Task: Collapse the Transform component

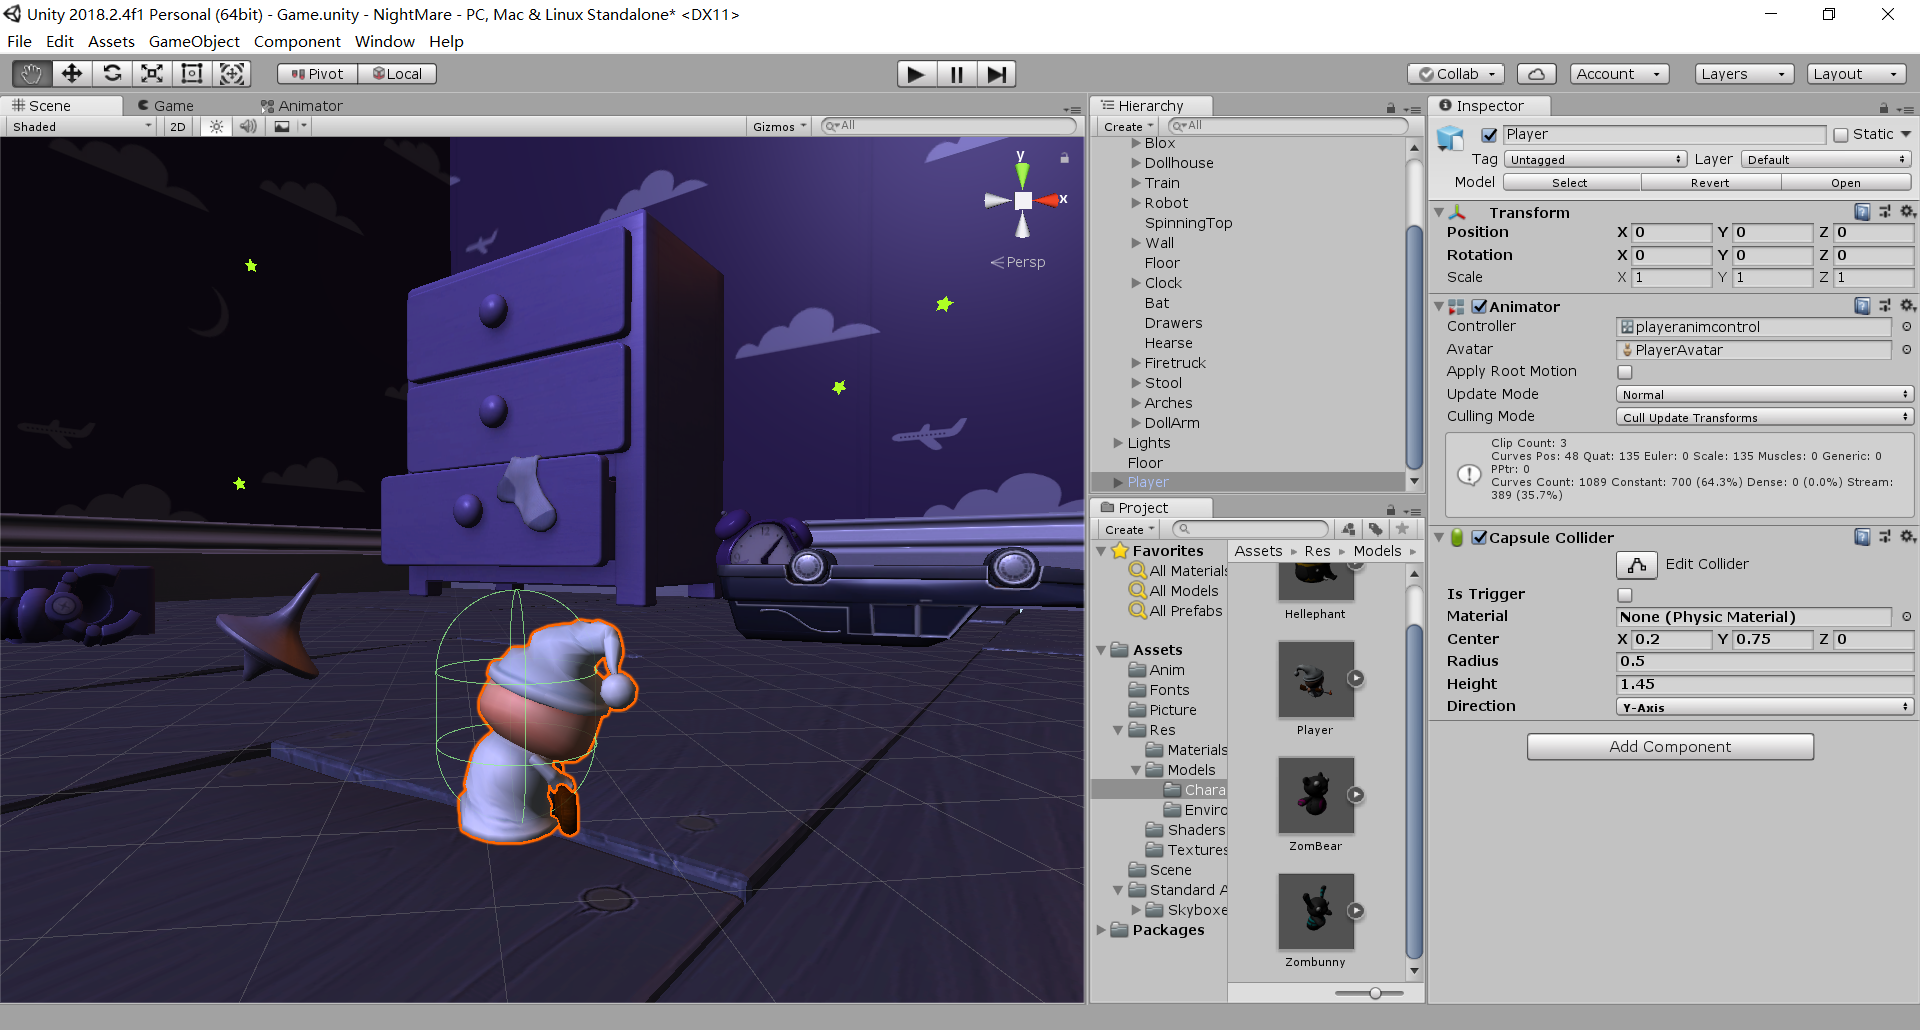Action: click(x=1439, y=212)
